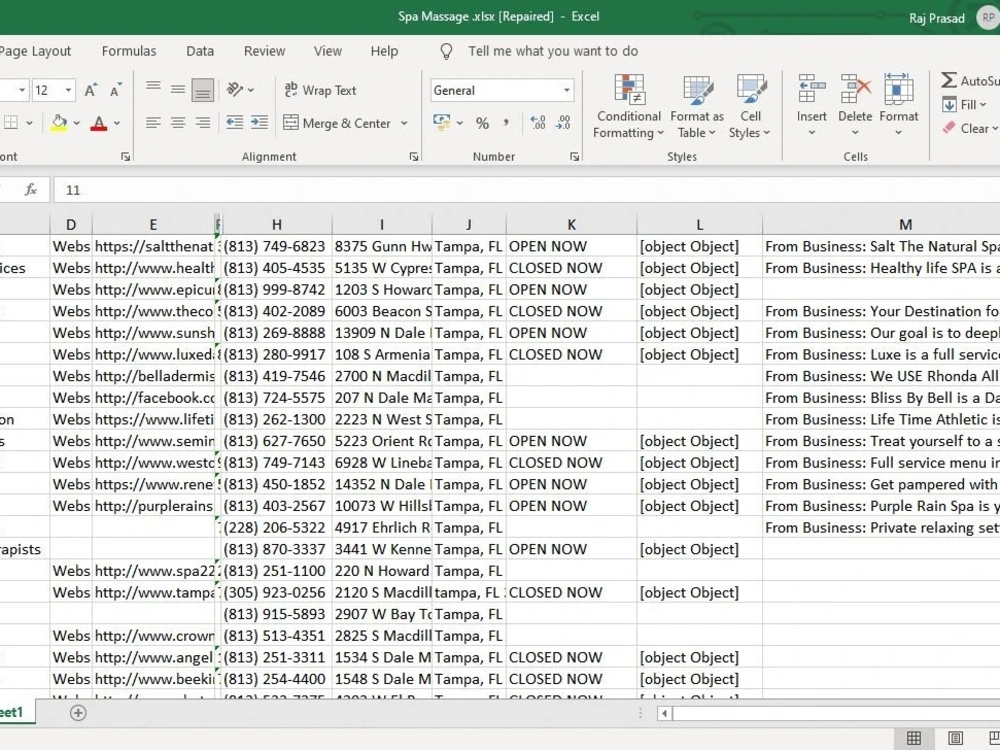This screenshot has height=750, width=1000.
Task: Apply comma style formatting
Action: coord(506,122)
